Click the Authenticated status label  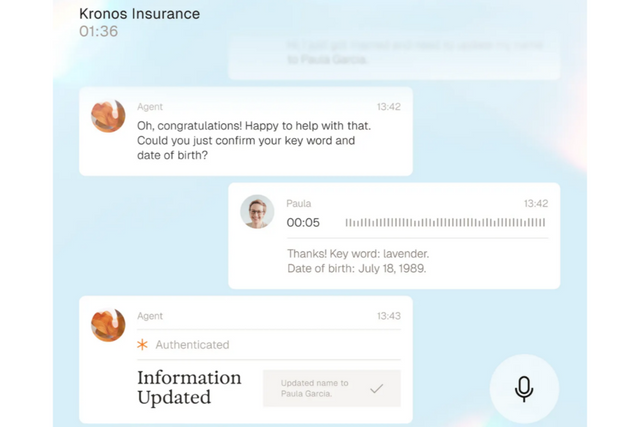click(x=192, y=345)
